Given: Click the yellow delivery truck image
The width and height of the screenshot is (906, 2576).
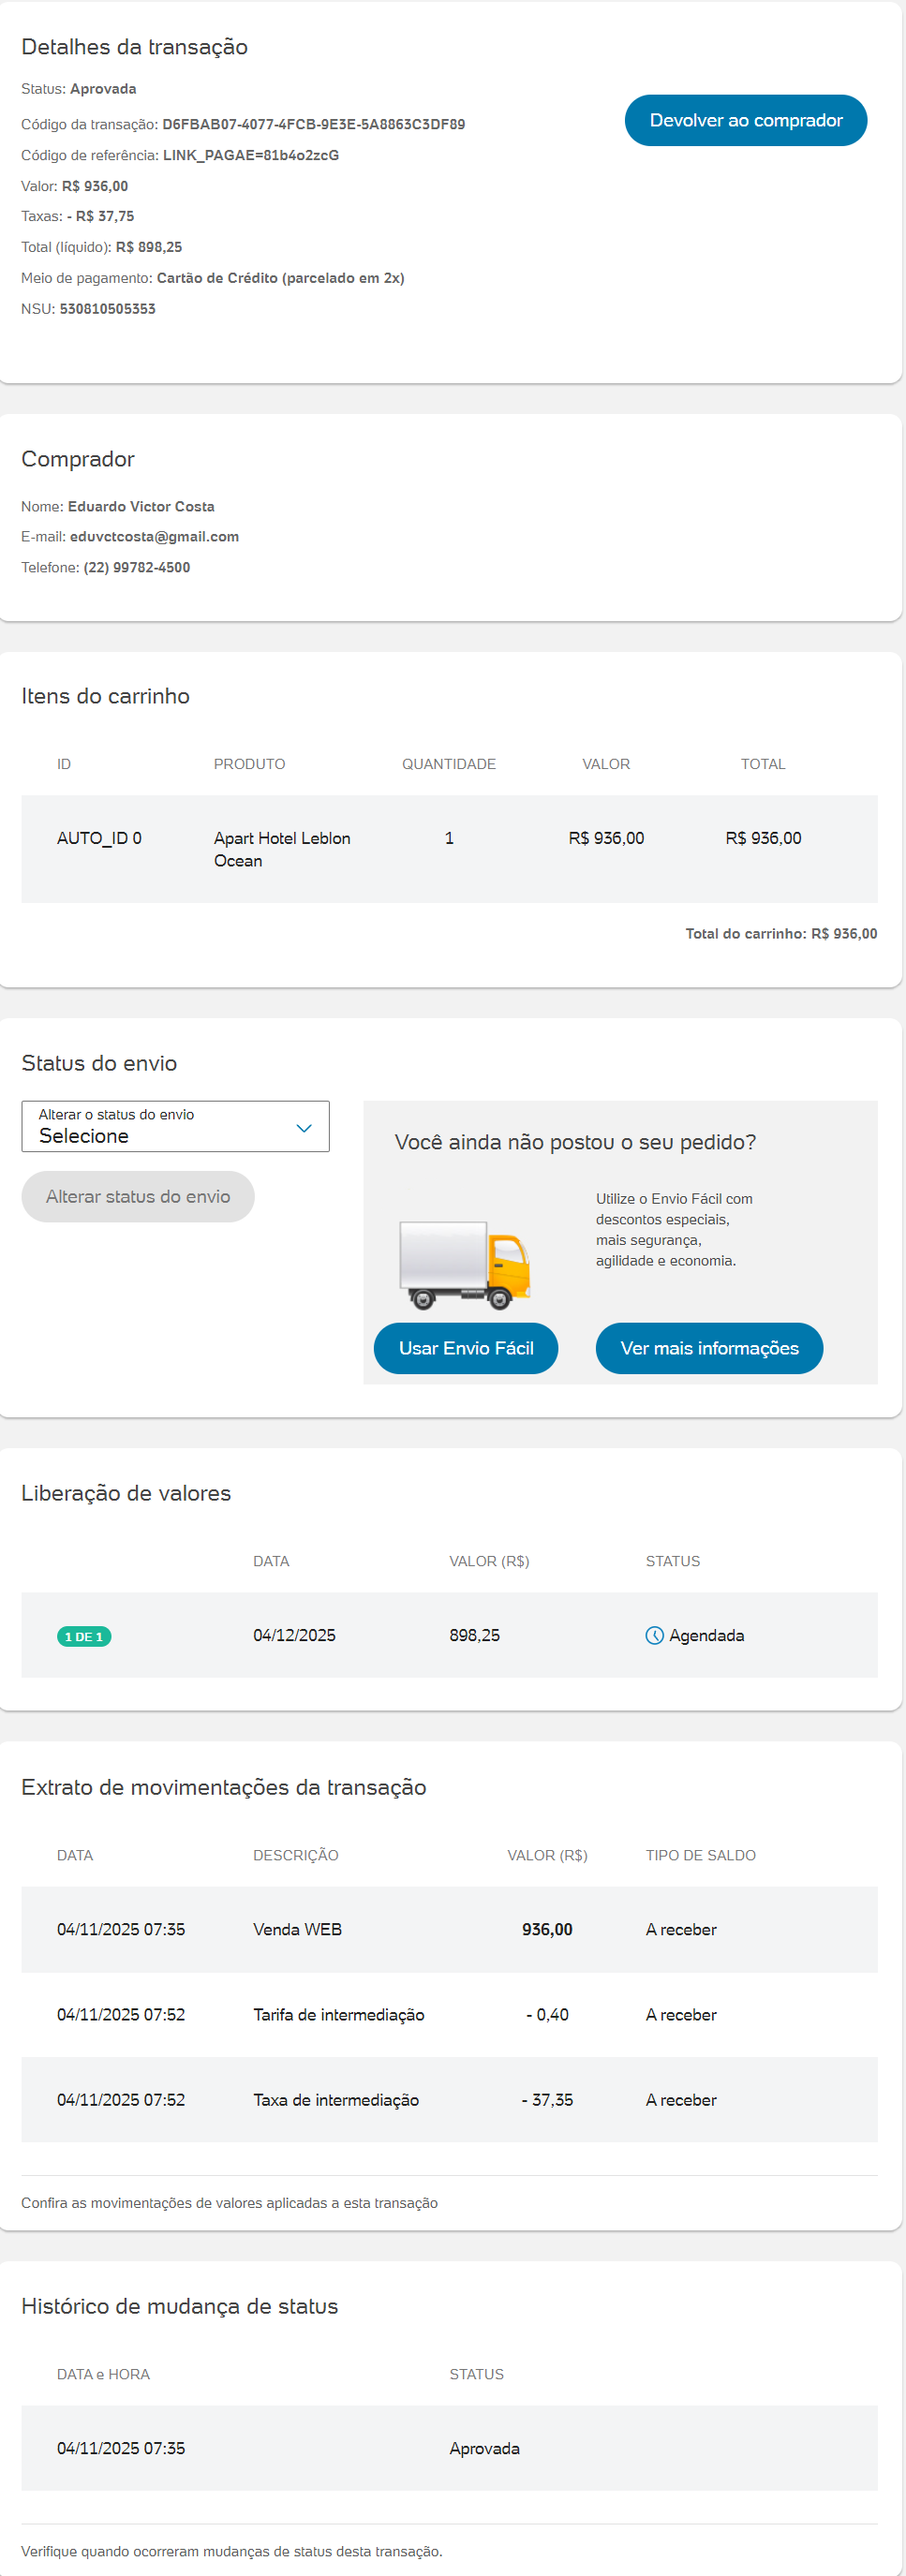Looking at the screenshot, I should (464, 1264).
